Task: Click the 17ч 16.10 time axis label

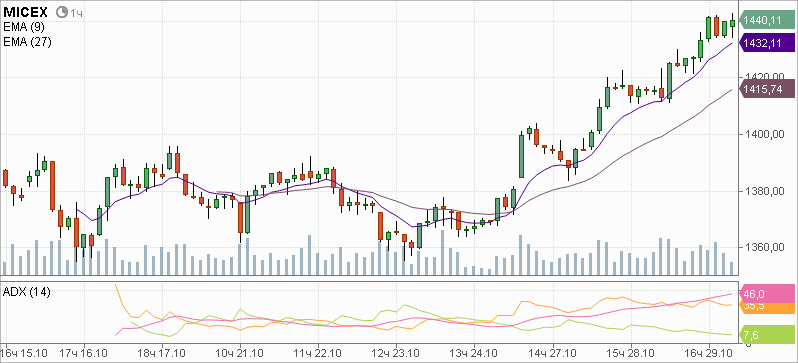Action: click(83, 352)
